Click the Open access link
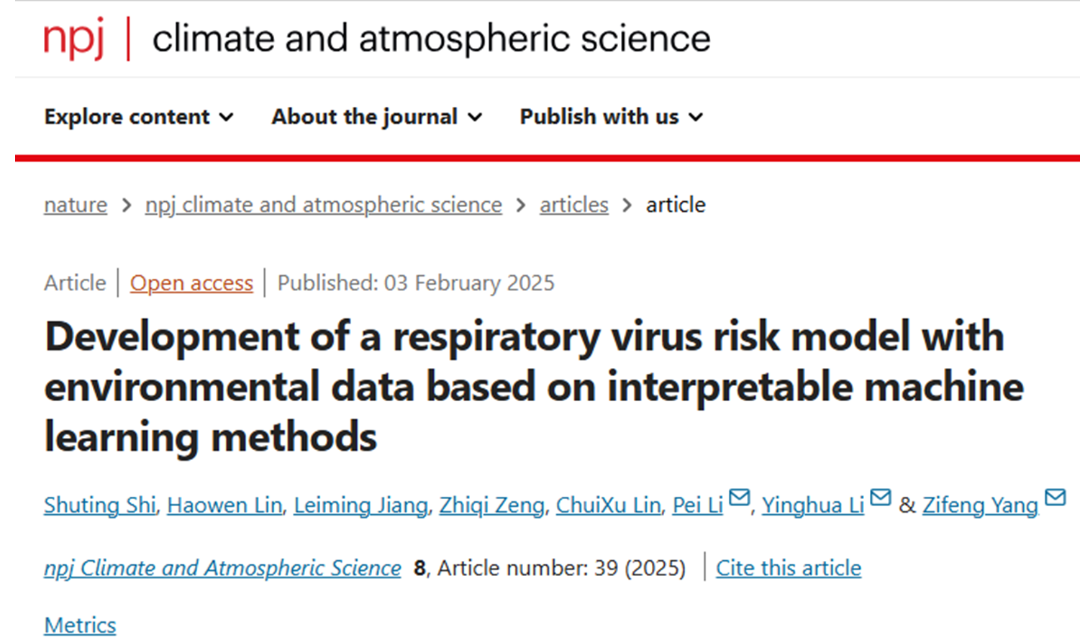Viewport: 1080px width, 644px height. tap(191, 283)
